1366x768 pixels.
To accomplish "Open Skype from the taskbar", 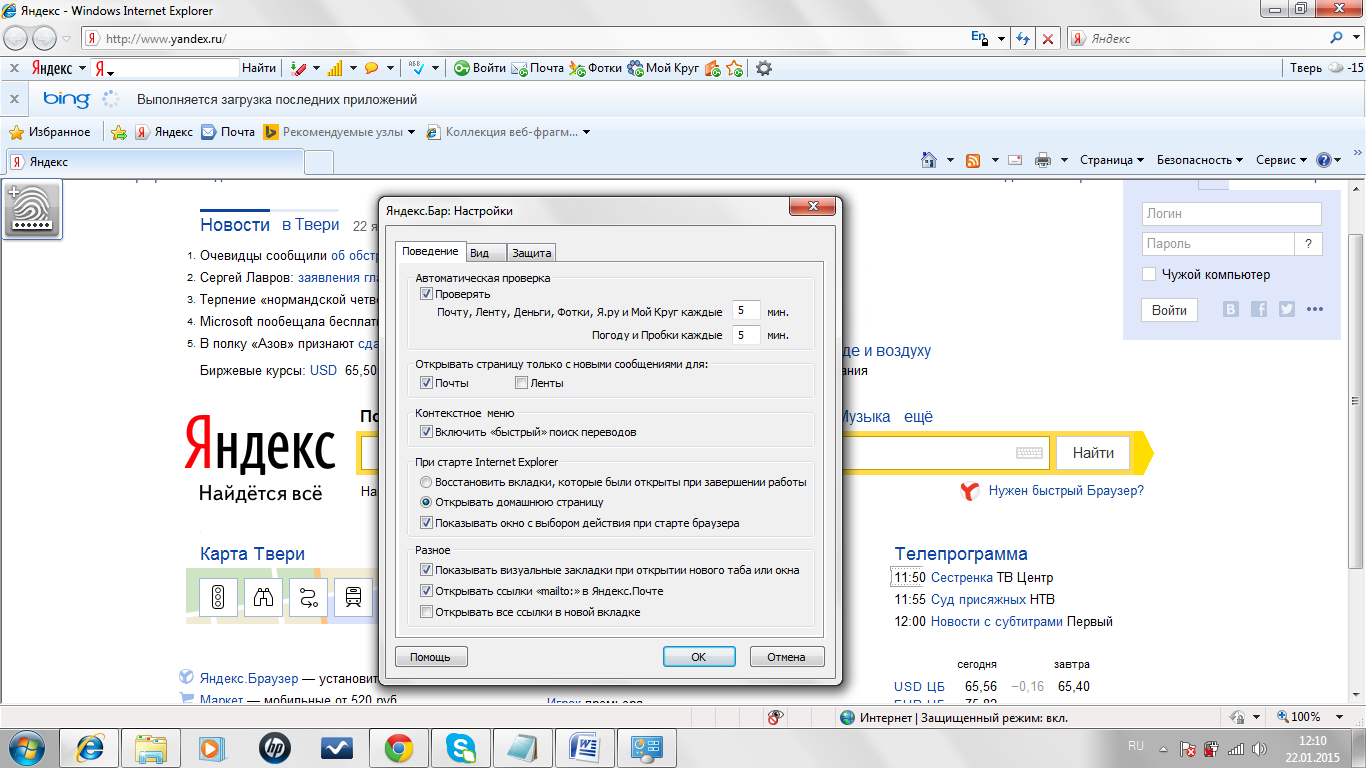I will coord(461,747).
